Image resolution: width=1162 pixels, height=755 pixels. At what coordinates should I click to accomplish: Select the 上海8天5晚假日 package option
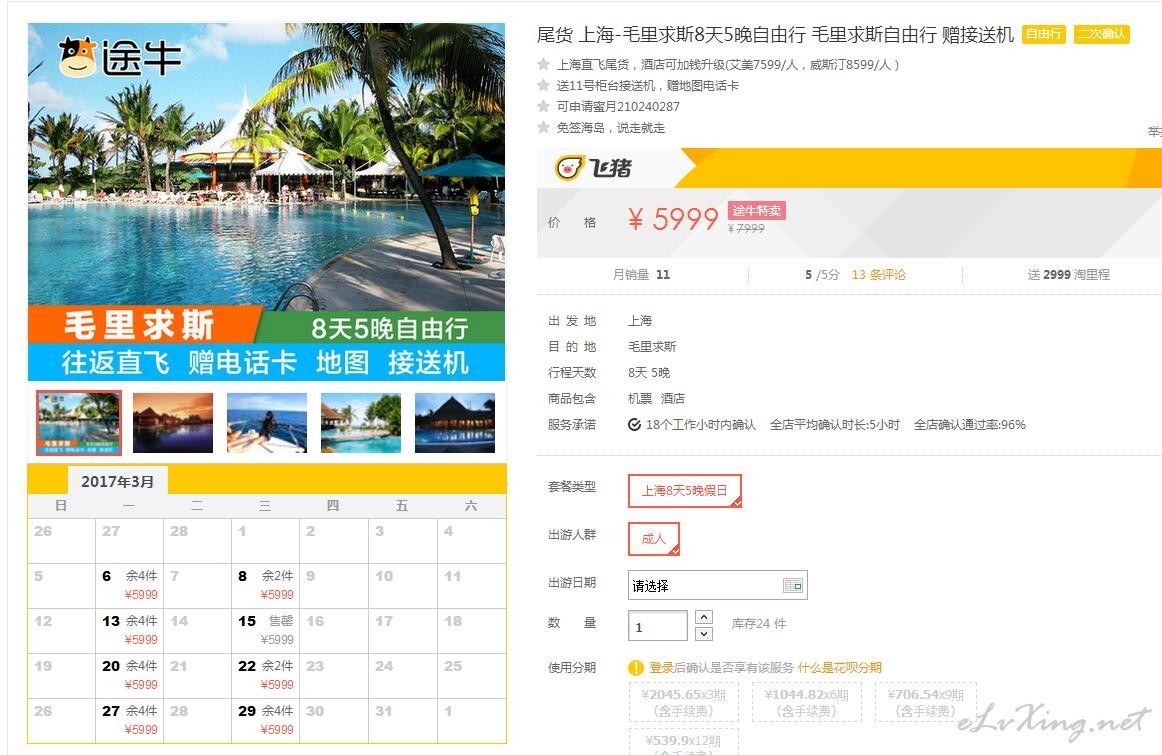click(685, 490)
